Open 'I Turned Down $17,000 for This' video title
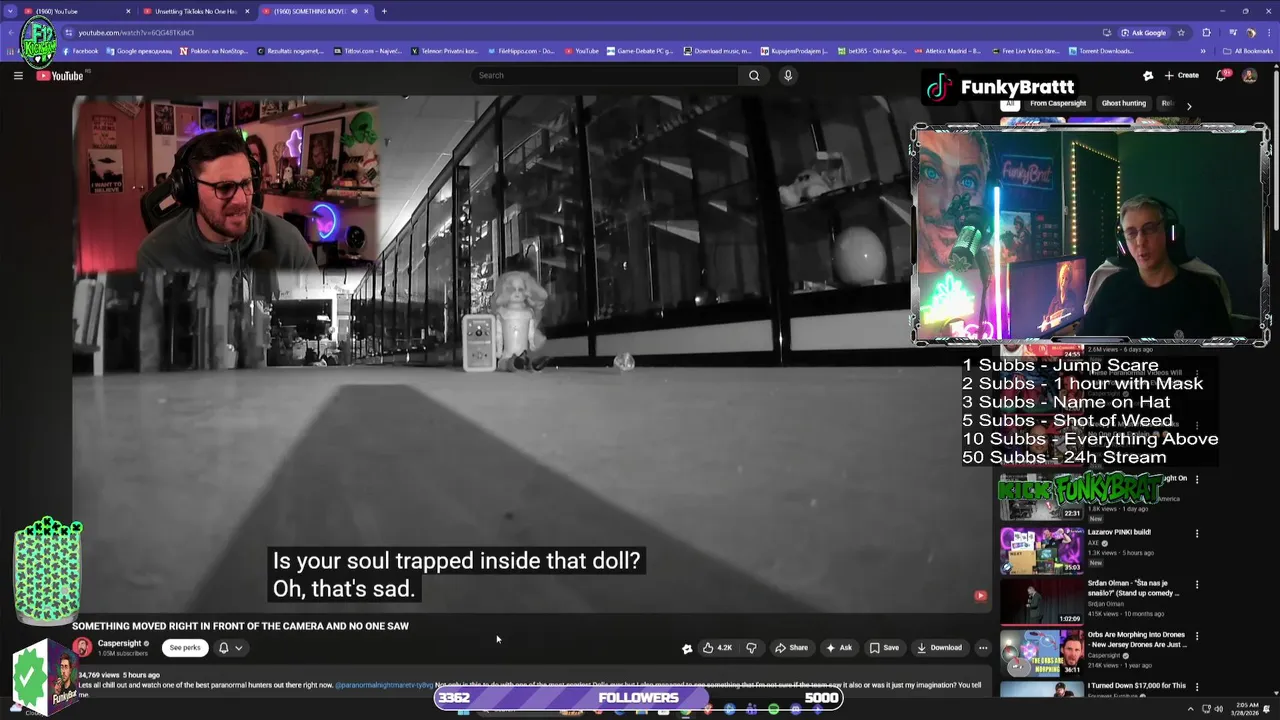Screen dimensions: 1280x720 [1137, 686]
